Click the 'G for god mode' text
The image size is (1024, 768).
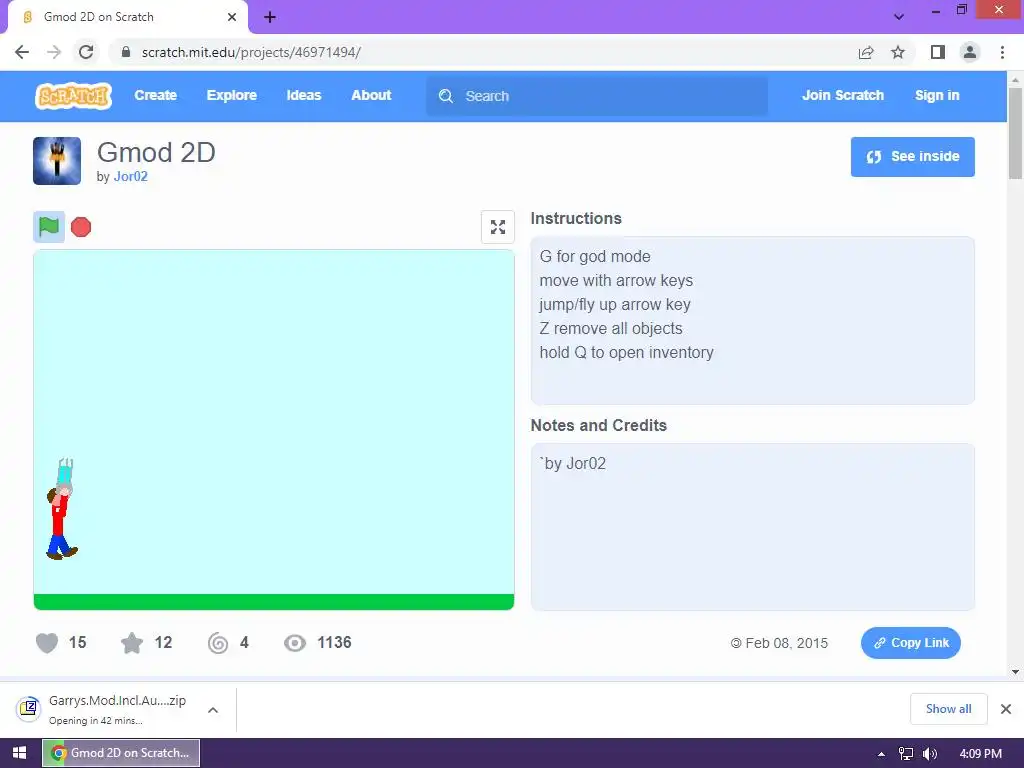[595, 257]
